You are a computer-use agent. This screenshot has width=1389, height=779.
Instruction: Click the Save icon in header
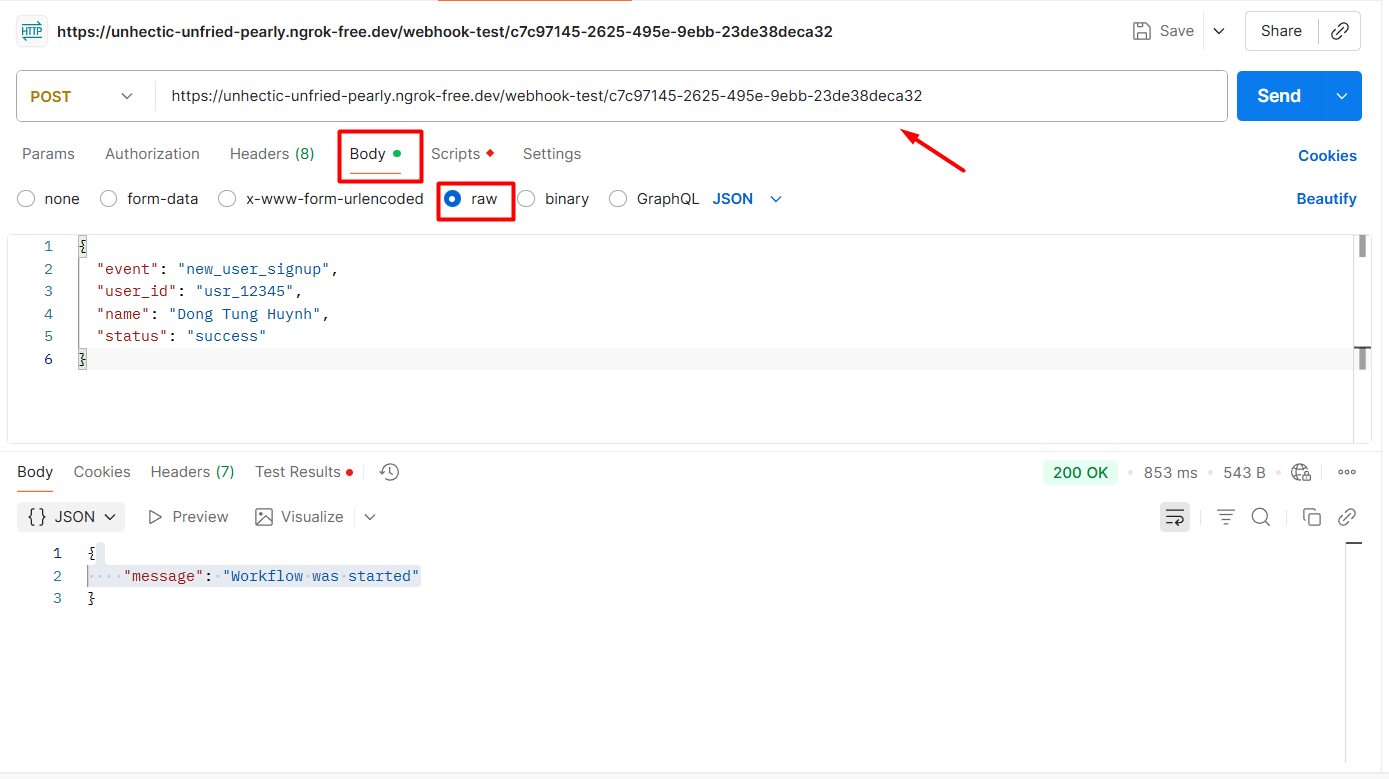click(1141, 31)
